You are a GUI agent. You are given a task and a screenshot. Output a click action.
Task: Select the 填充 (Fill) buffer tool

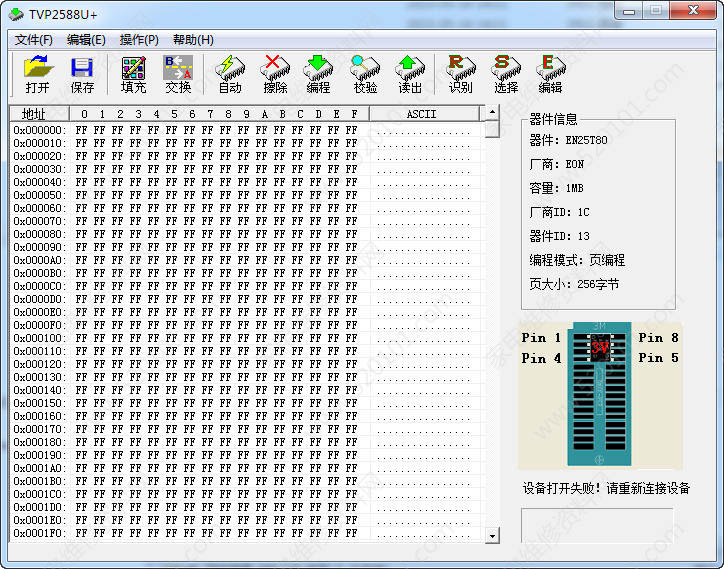coord(133,75)
